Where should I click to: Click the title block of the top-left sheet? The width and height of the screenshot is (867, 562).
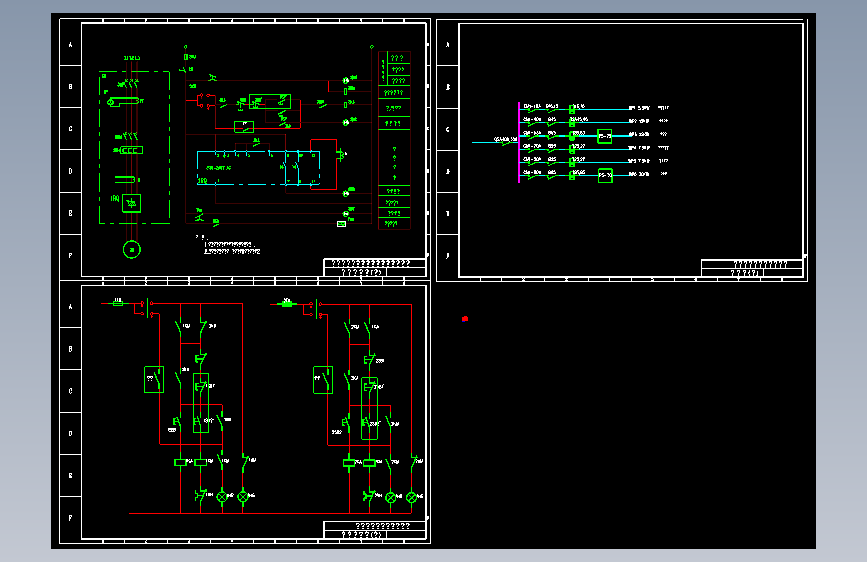click(374, 267)
